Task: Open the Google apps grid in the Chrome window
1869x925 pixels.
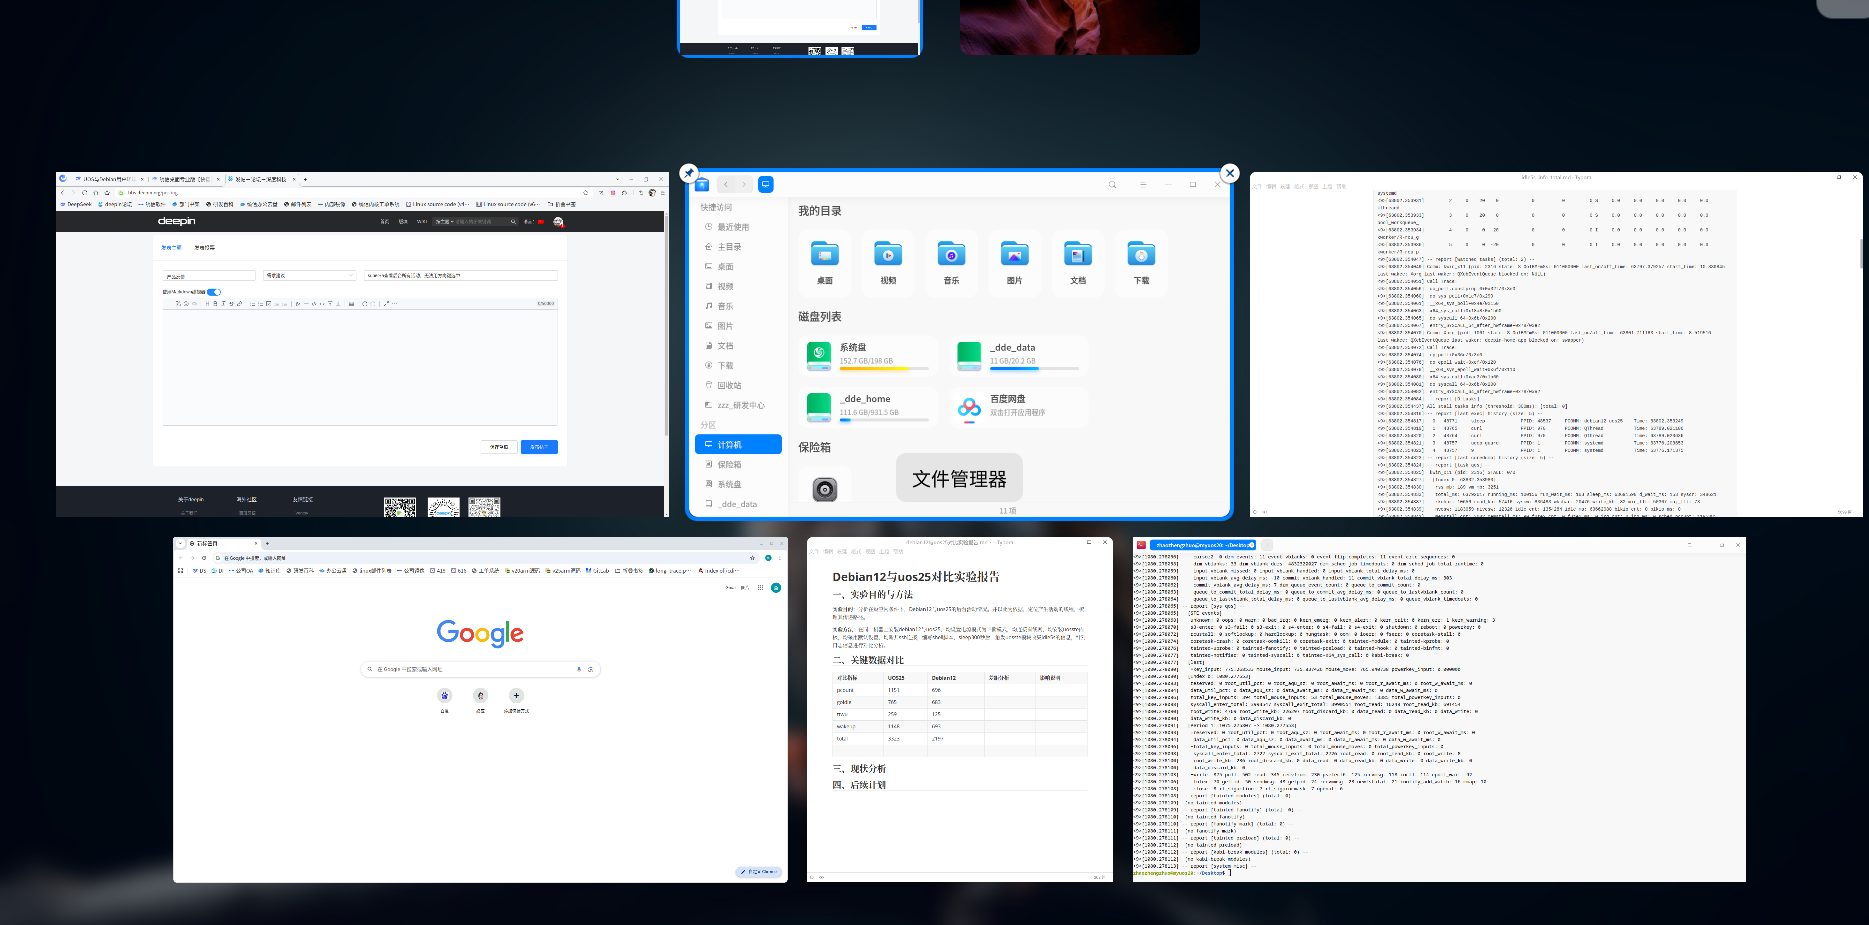Action: click(760, 588)
